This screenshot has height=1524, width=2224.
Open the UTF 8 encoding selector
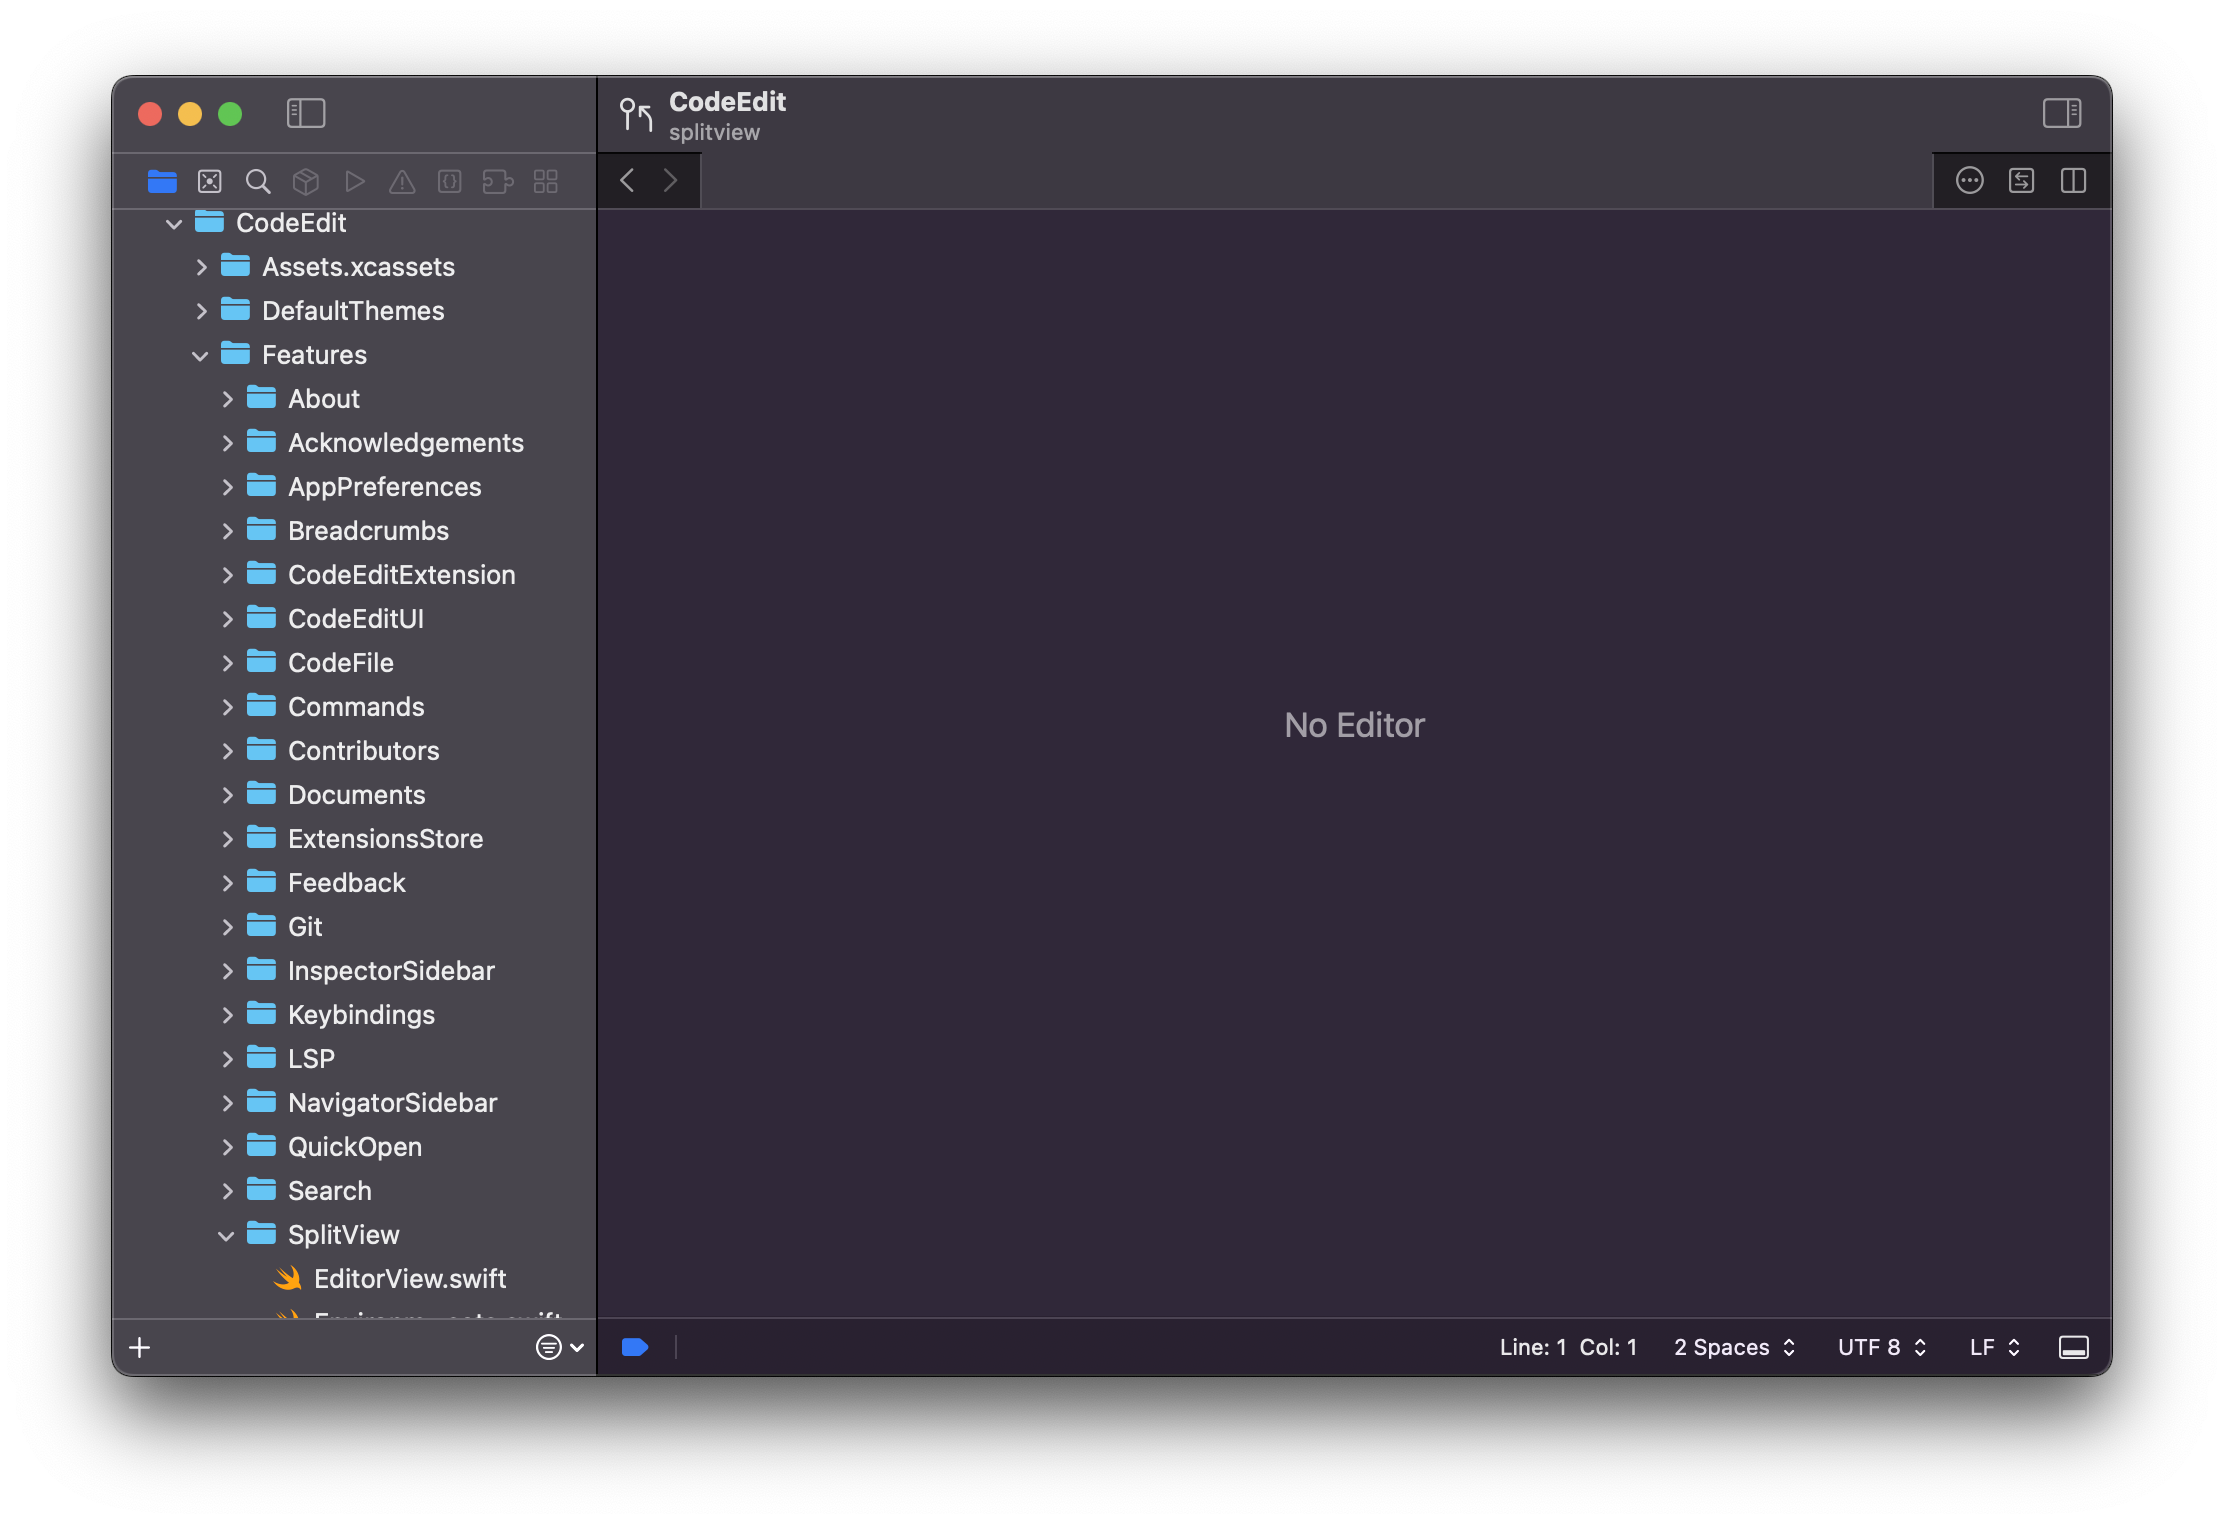[1882, 1348]
